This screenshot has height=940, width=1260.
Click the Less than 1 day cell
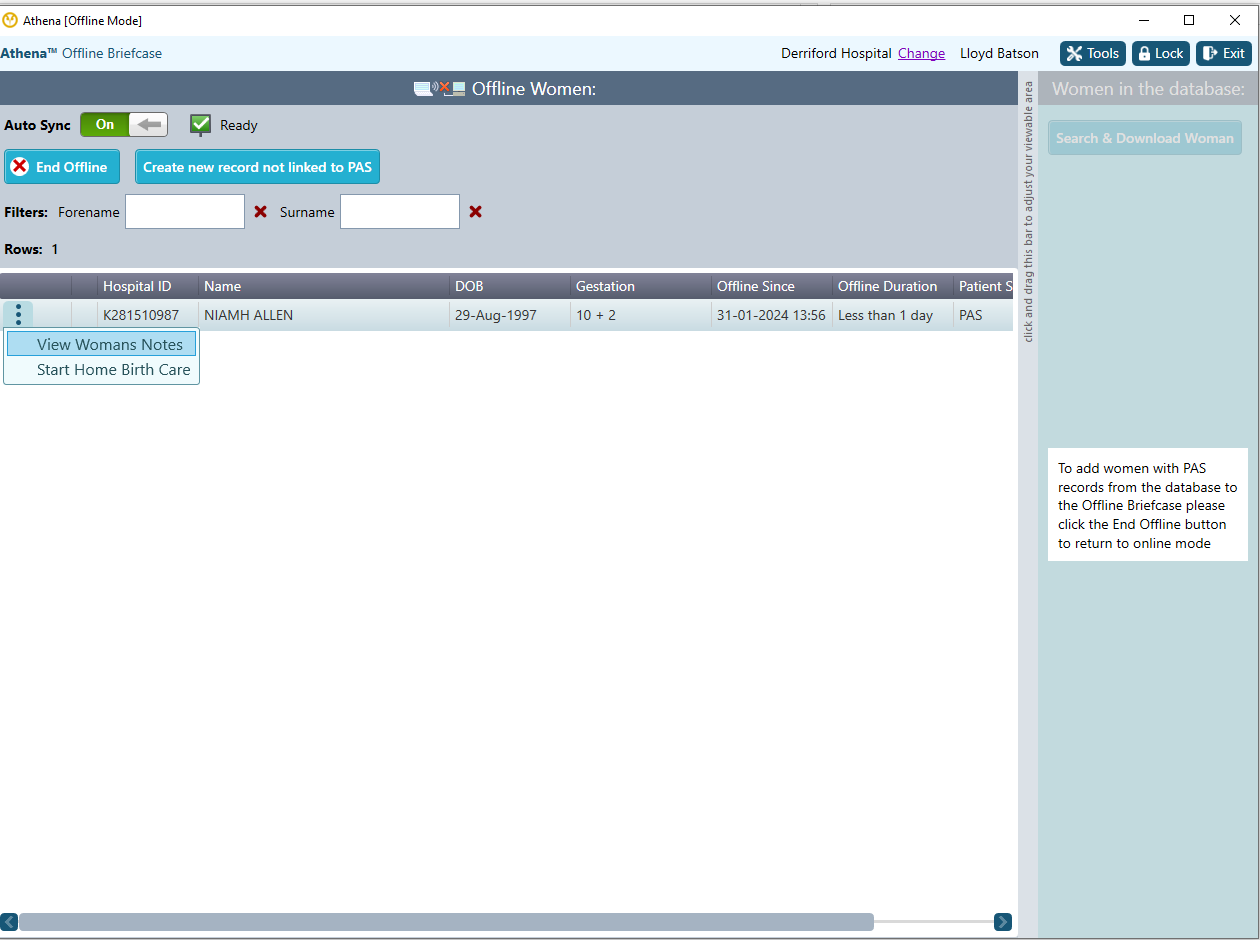pyautogui.click(x=893, y=315)
